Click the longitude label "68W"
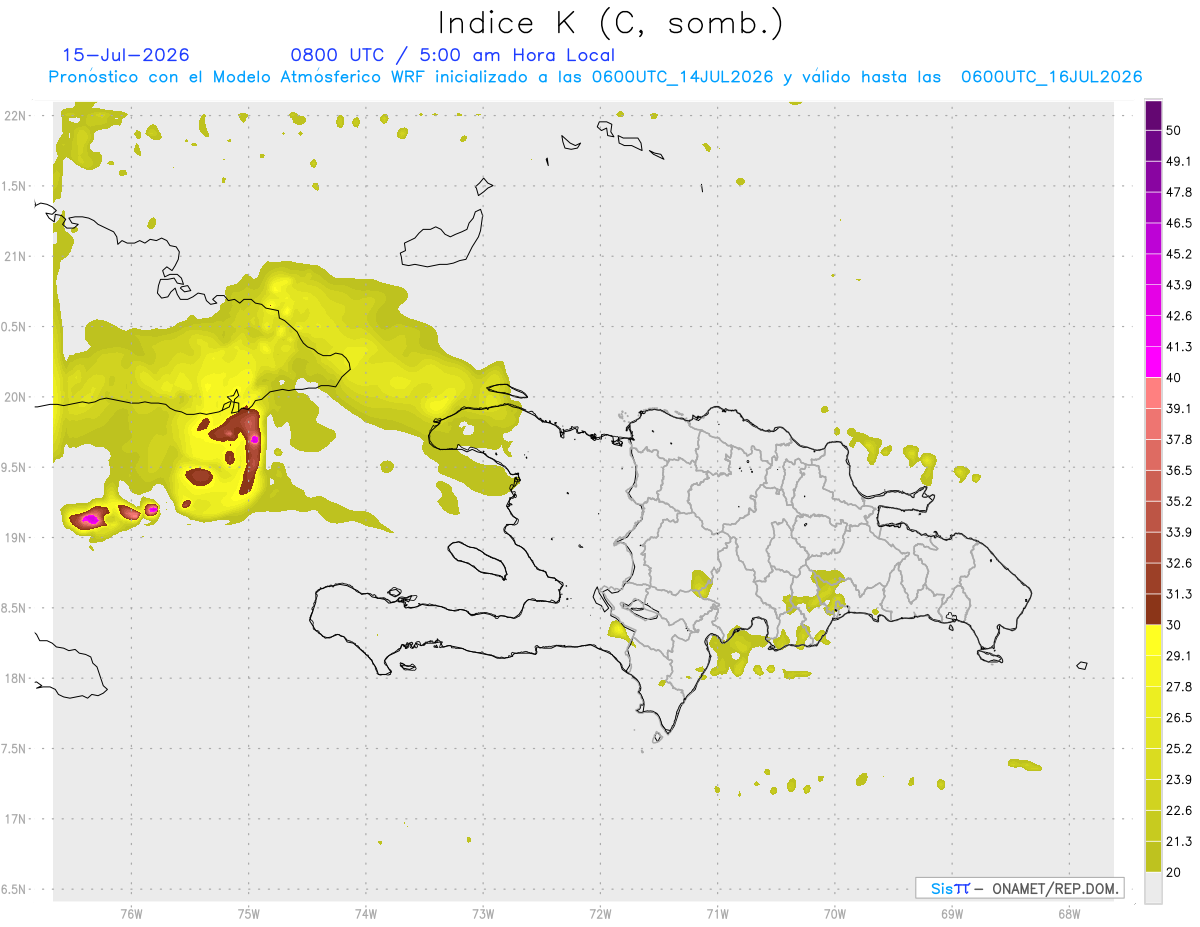The image size is (1200, 927). 1068,914
